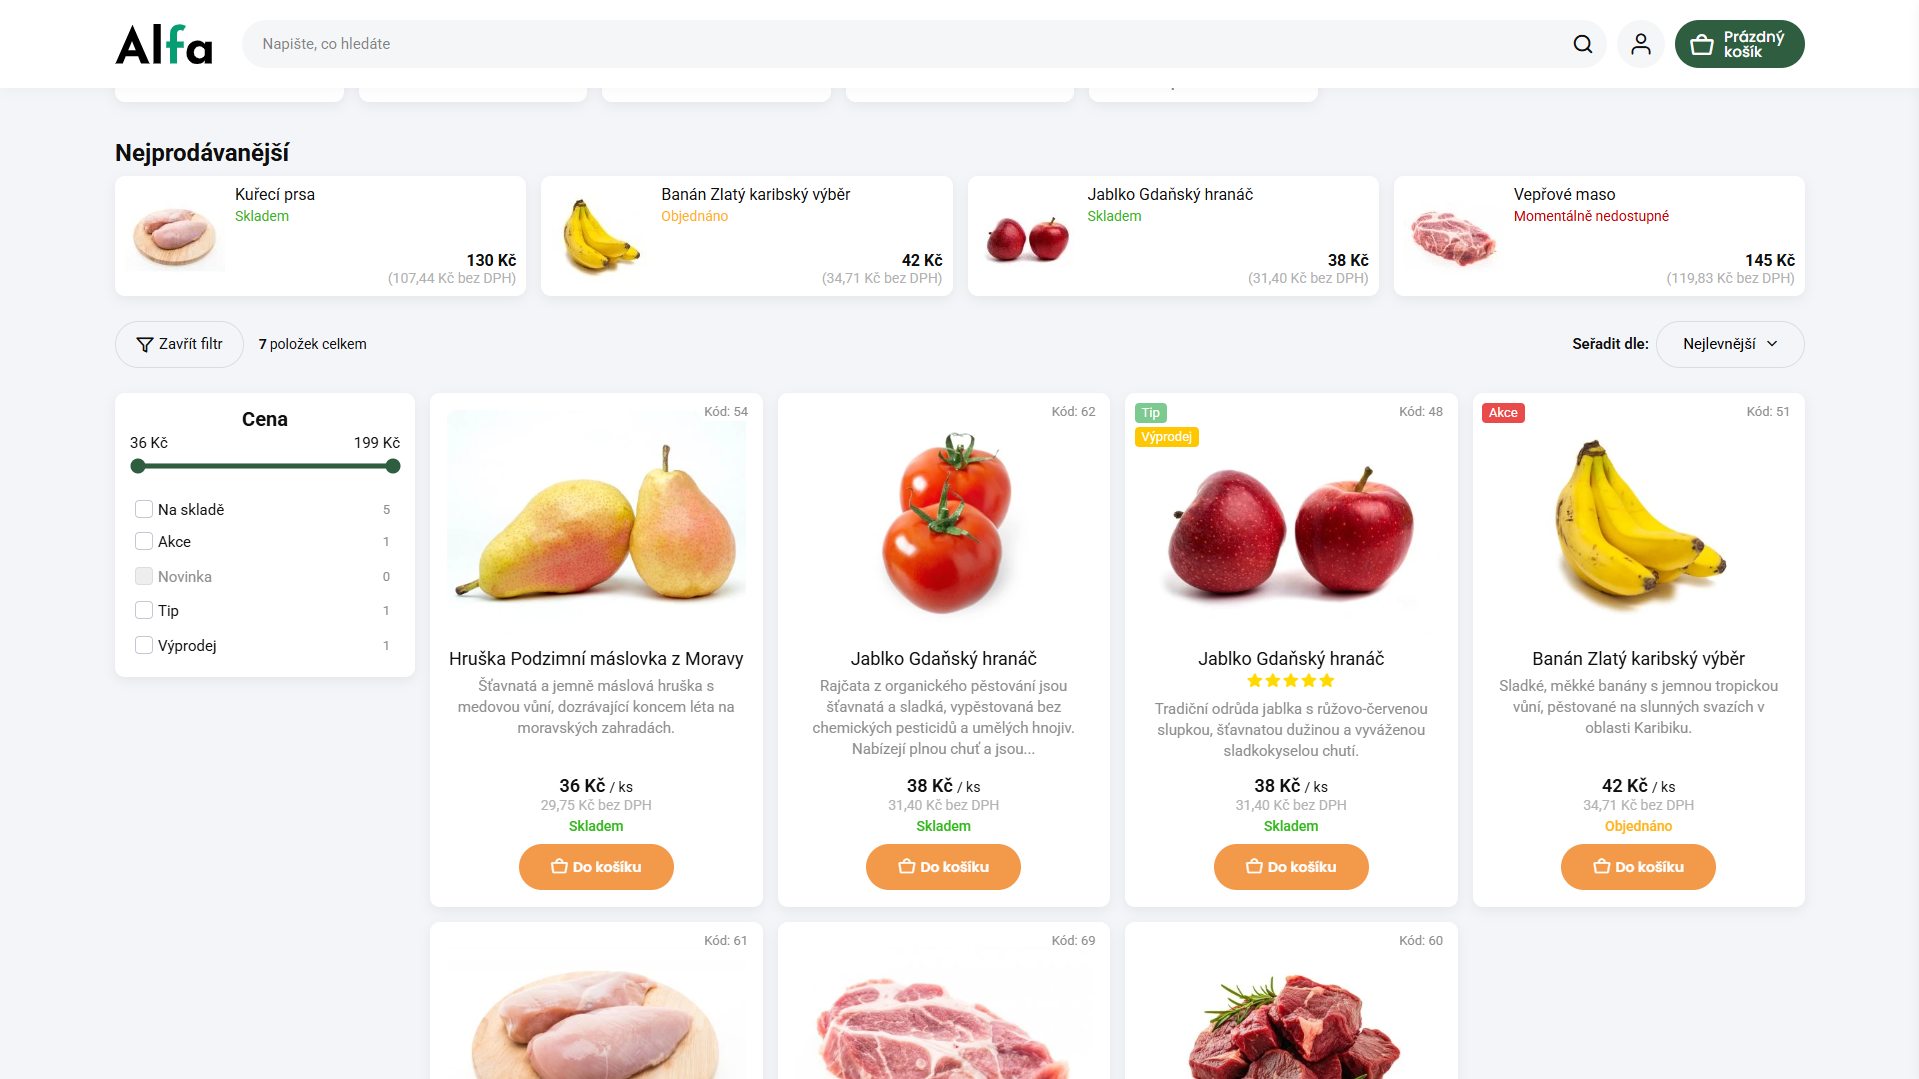Click the maximum price slider handle
The height and width of the screenshot is (1079, 1919).
click(x=393, y=466)
